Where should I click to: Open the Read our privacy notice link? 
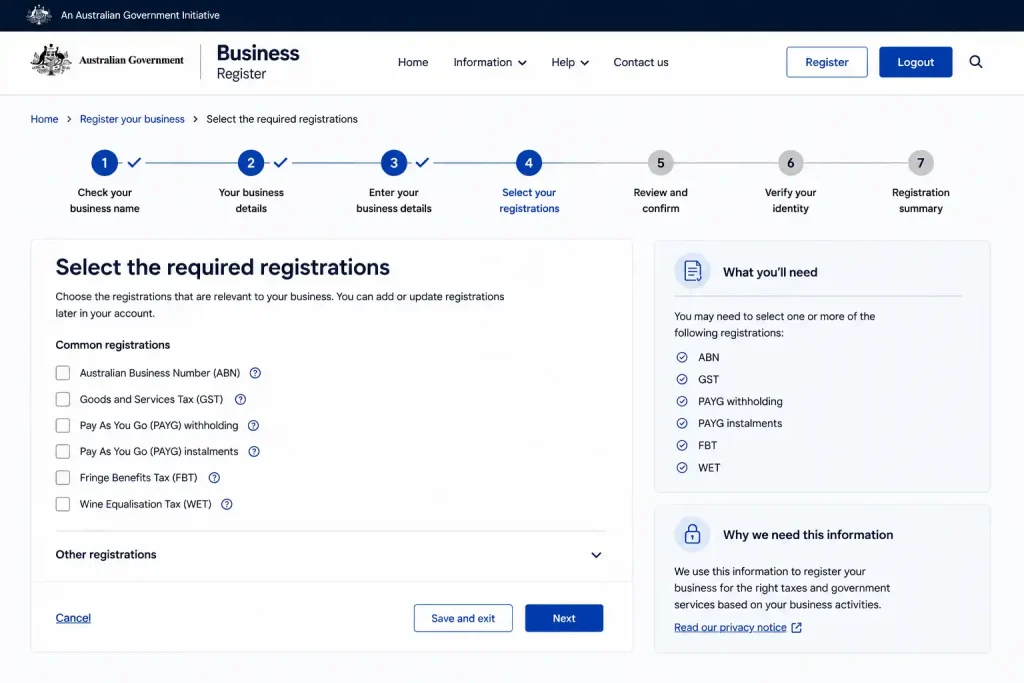(x=730, y=627)
